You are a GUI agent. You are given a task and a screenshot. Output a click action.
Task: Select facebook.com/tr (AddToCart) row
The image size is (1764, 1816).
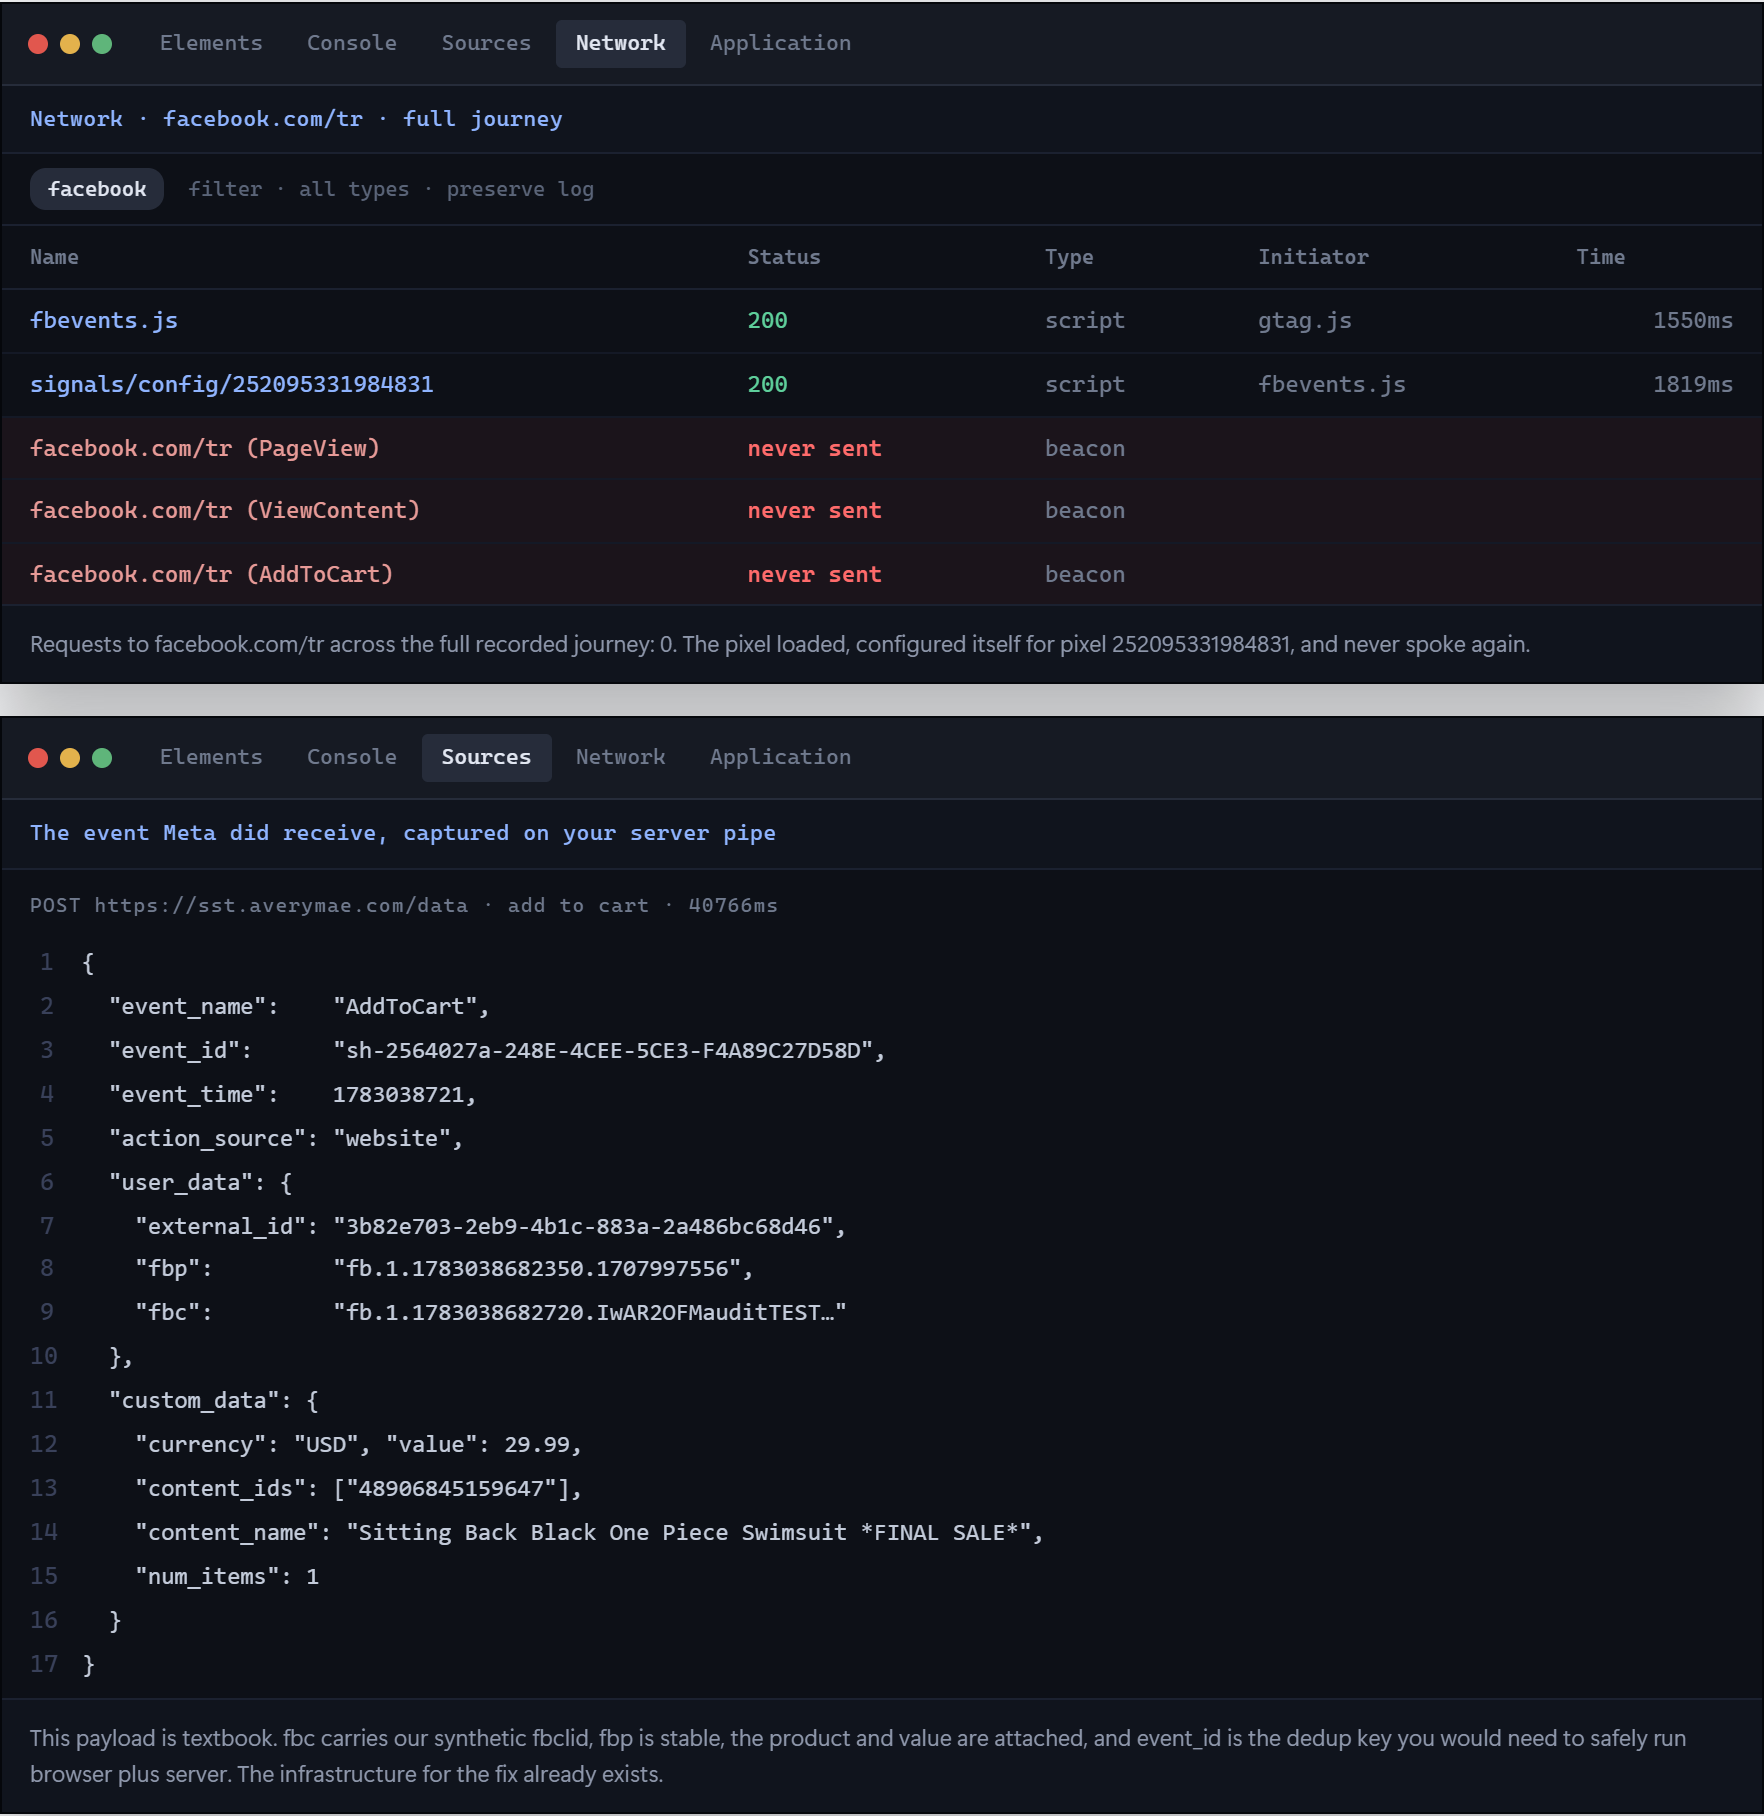coord(881,574)
